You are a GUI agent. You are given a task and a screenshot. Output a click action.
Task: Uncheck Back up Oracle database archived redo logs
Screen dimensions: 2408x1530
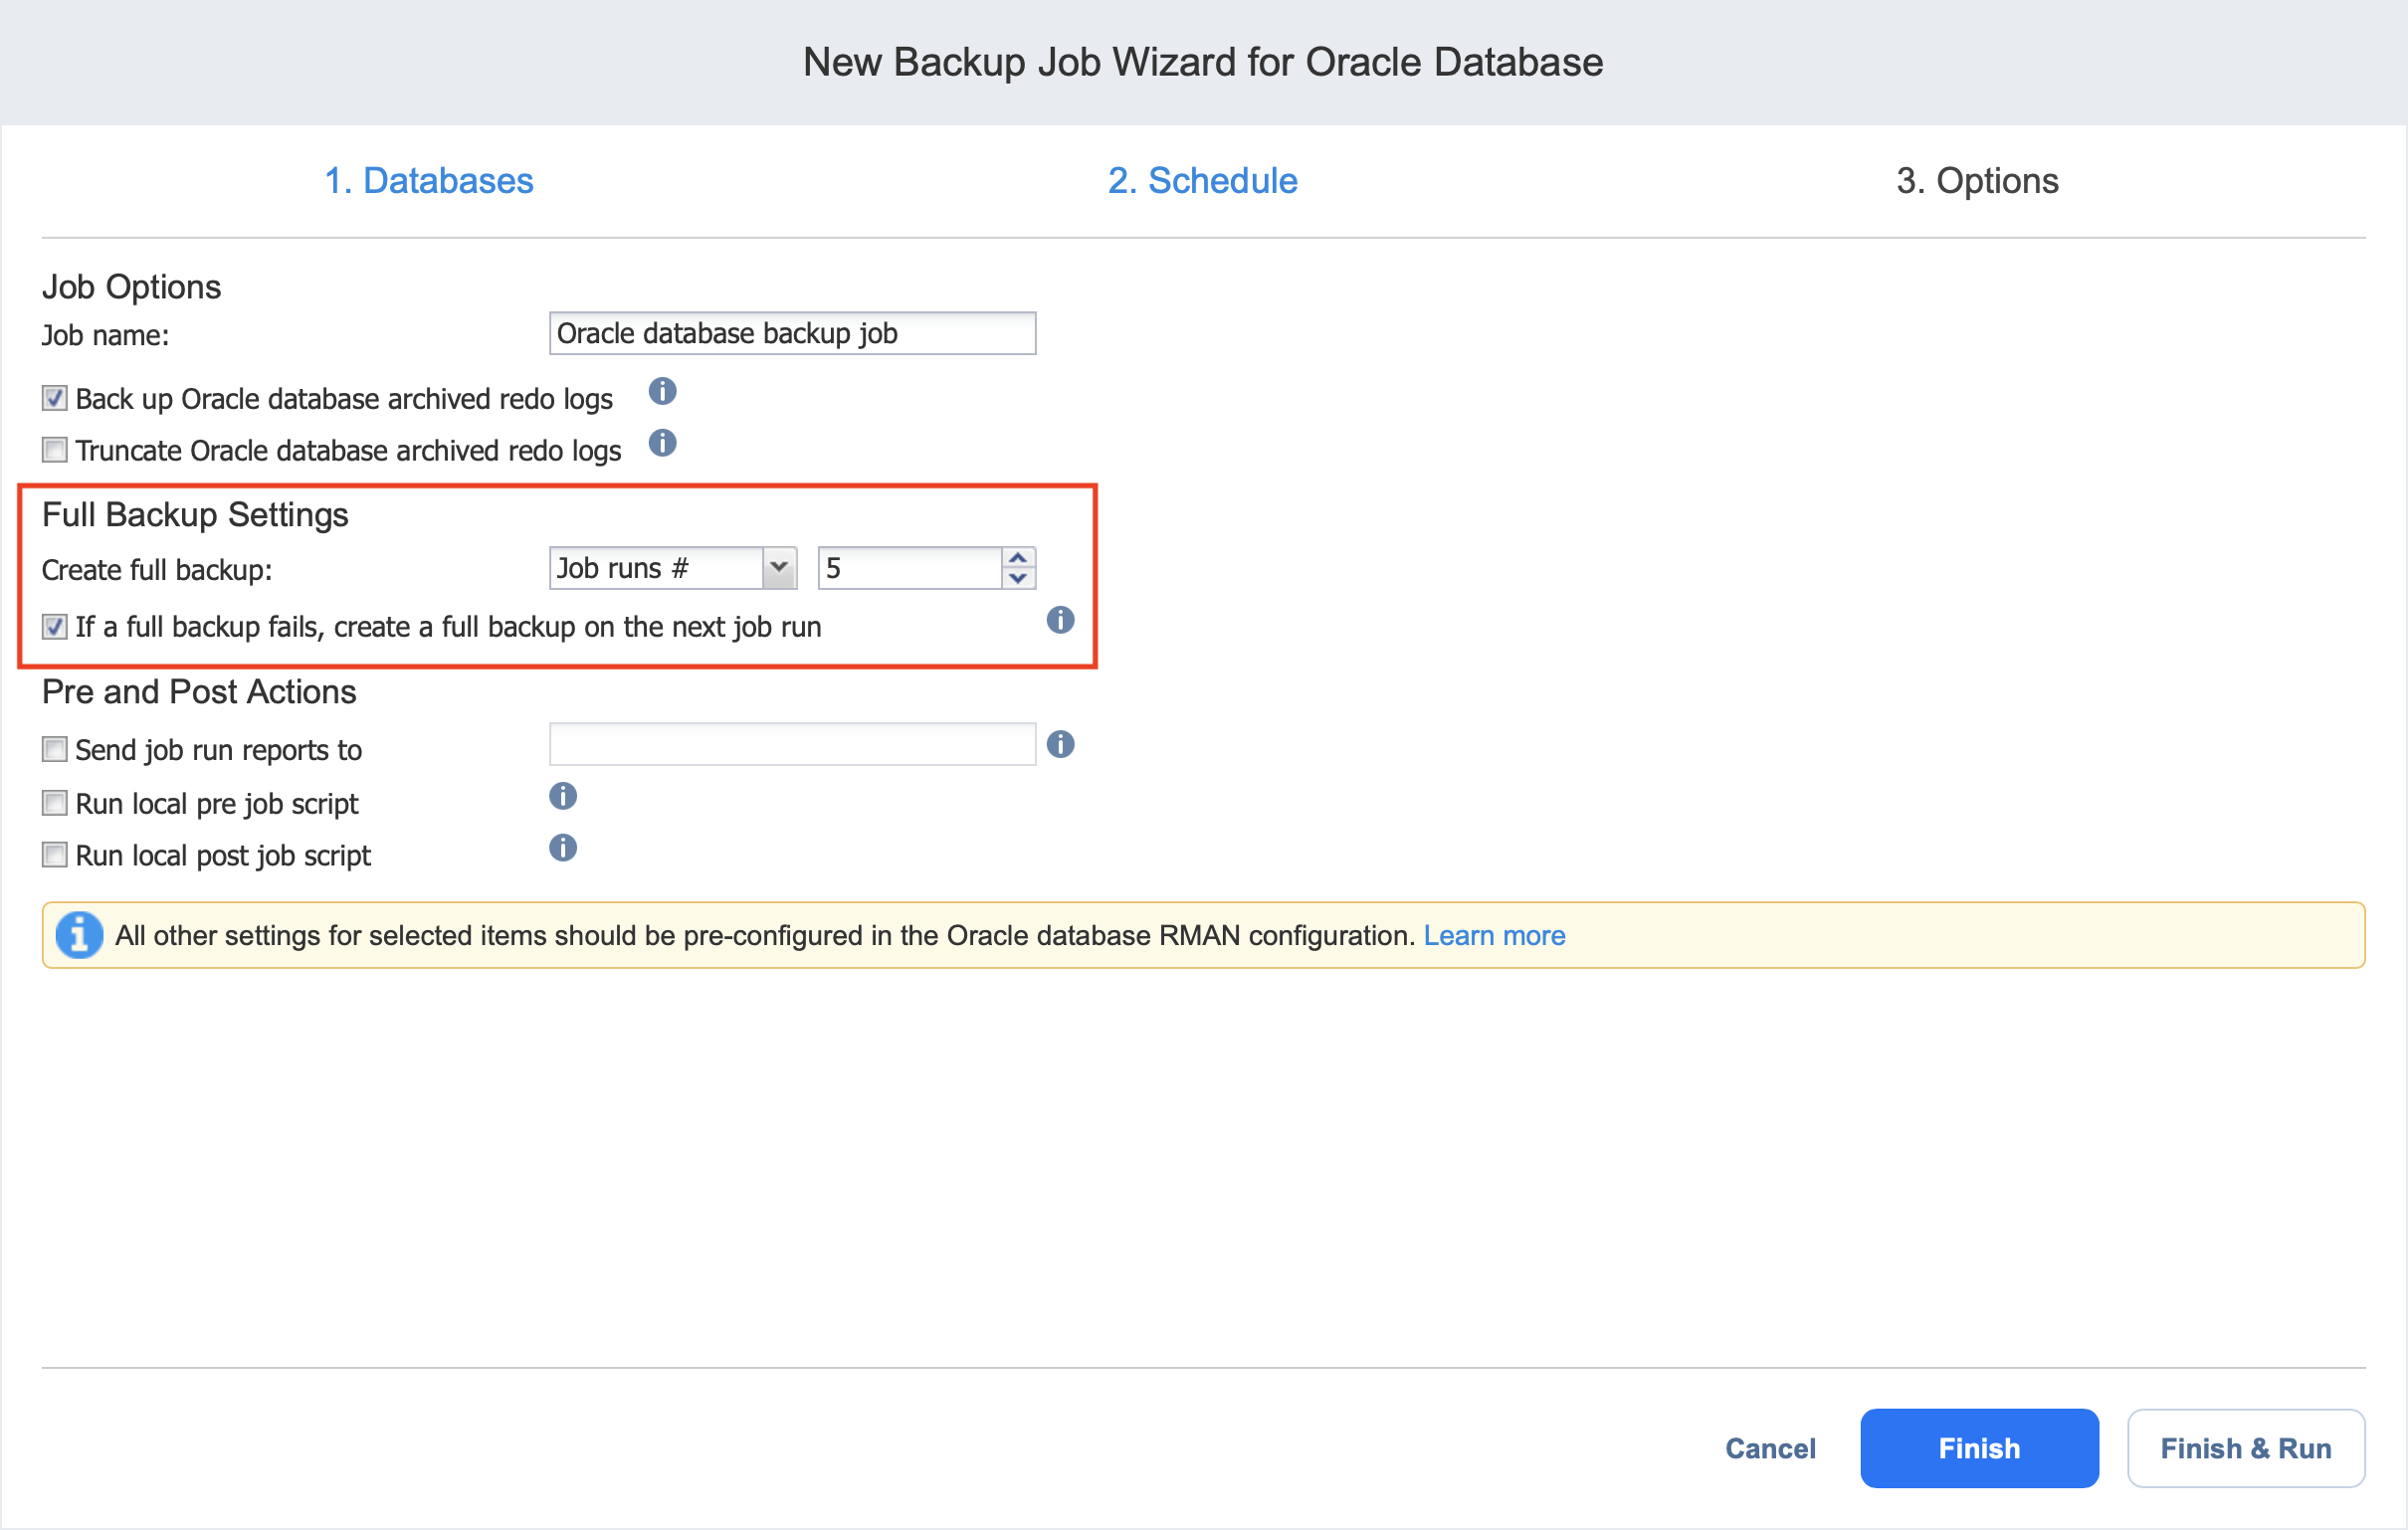tap(55, 399)
